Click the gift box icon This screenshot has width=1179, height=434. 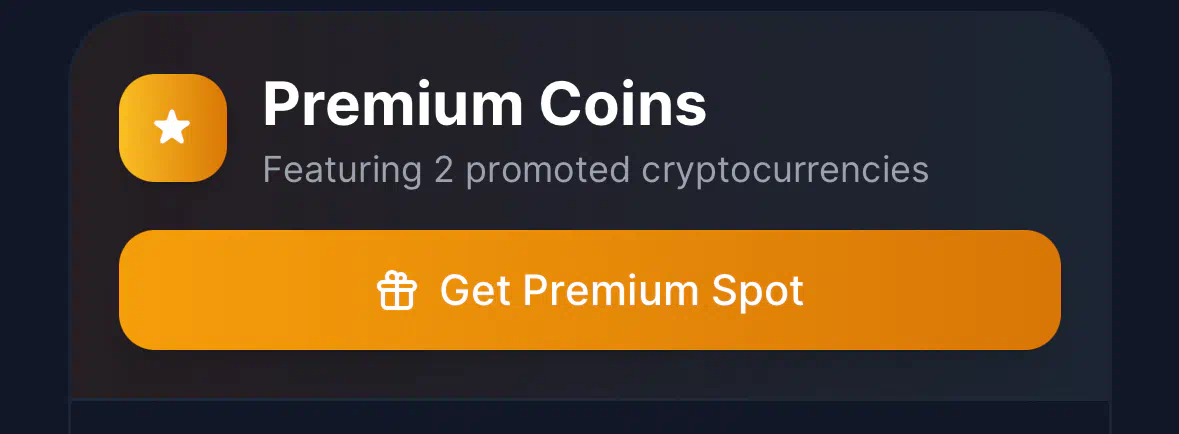(x=396, y=290)
